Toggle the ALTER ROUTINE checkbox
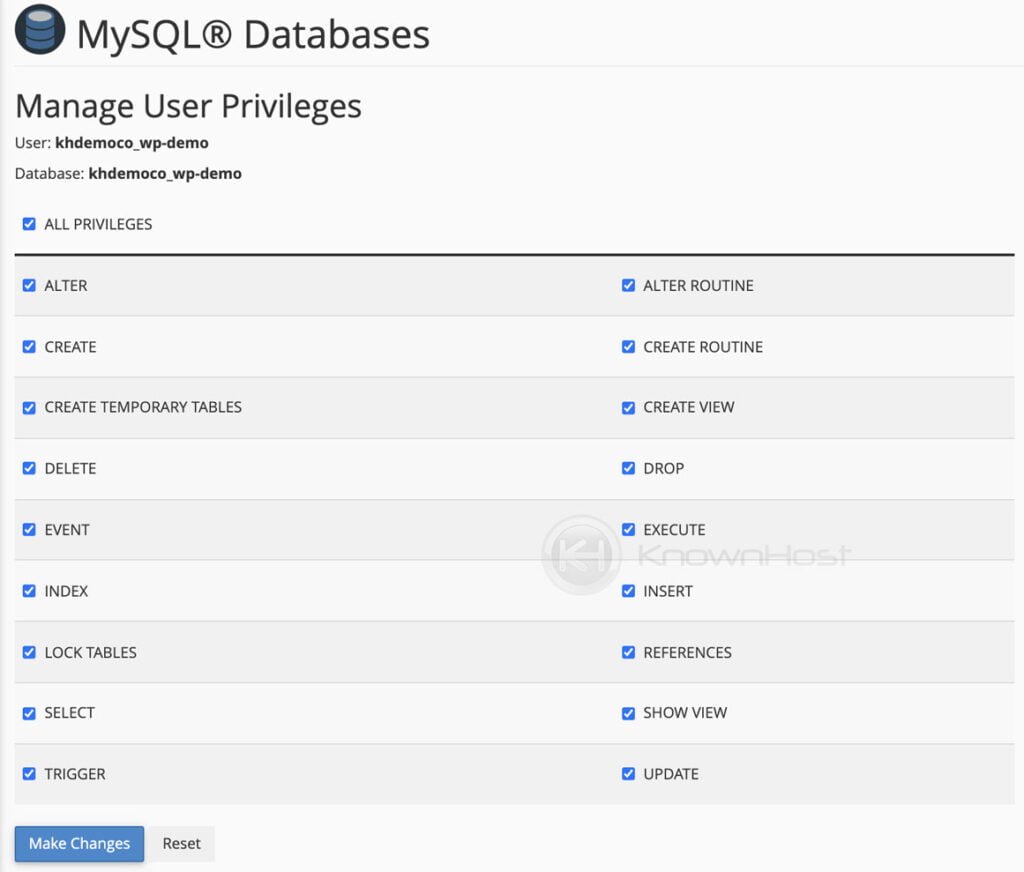The width and height of the screenshot is (1024, 872). [x=628, y=285]
